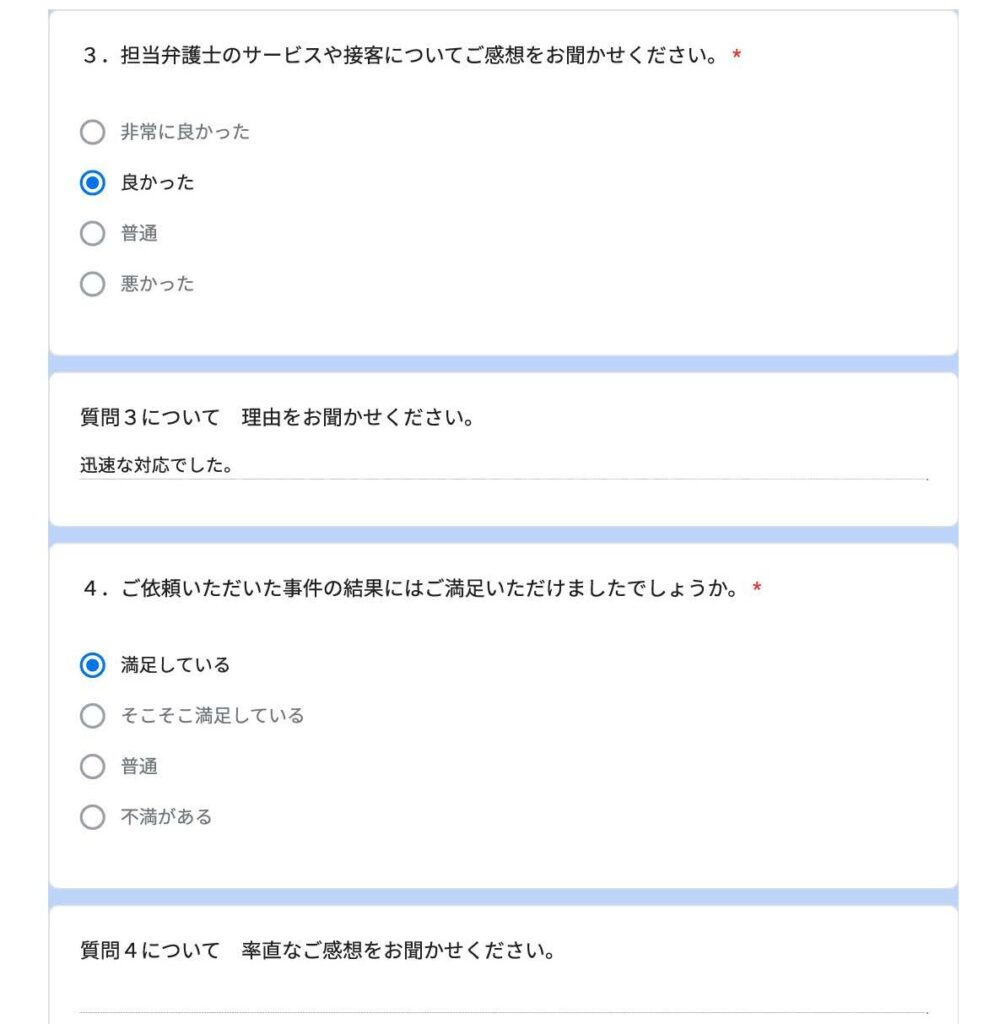Click the 不満がある option label text
This screenshot has height=1024, width=1005.
pyautogui.click(x=166, y=818)
